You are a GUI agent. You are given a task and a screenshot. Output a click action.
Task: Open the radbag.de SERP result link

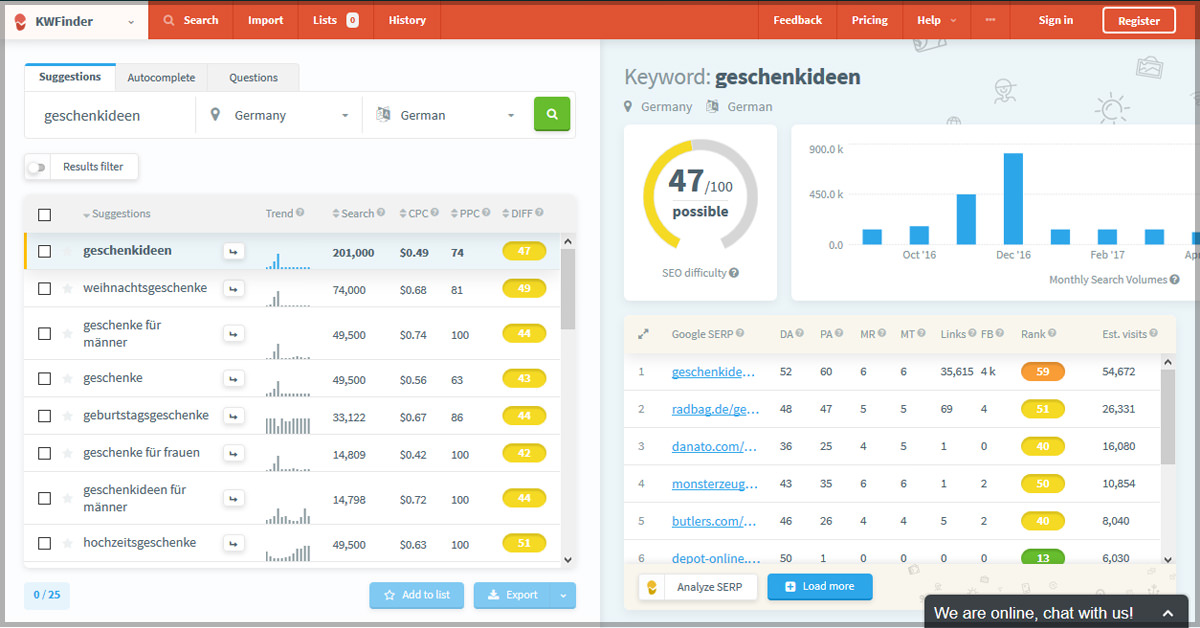(715, 409)
